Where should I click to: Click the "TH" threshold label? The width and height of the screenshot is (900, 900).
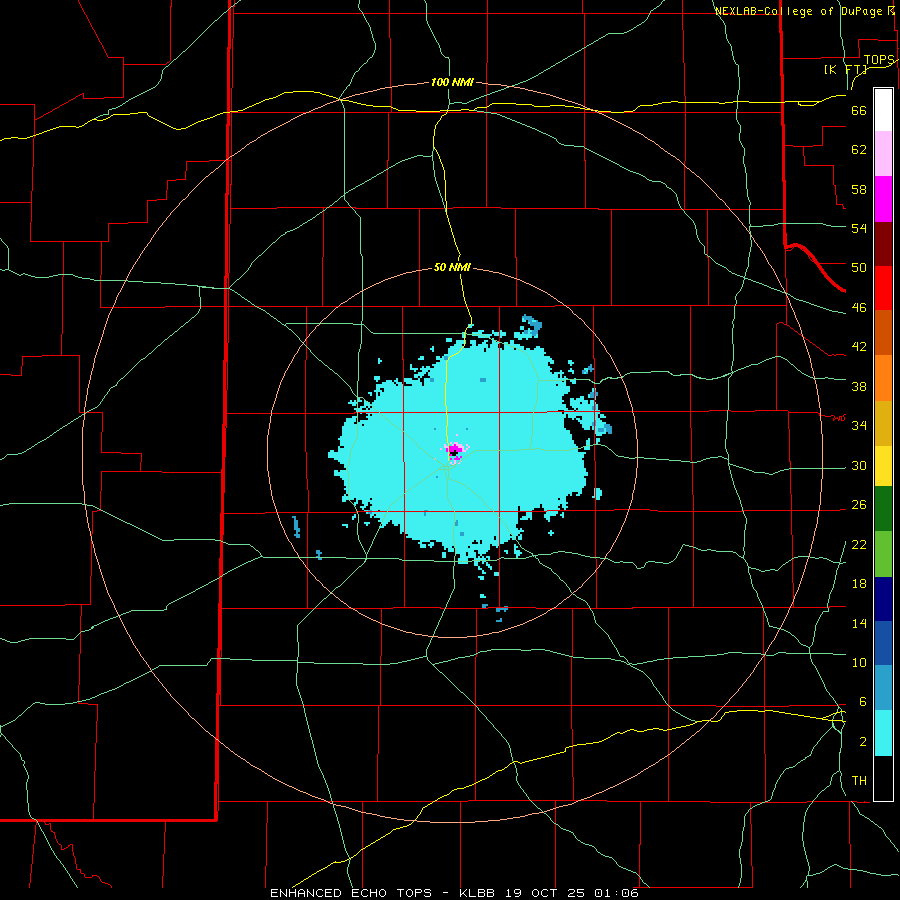[x=859, y=781]
